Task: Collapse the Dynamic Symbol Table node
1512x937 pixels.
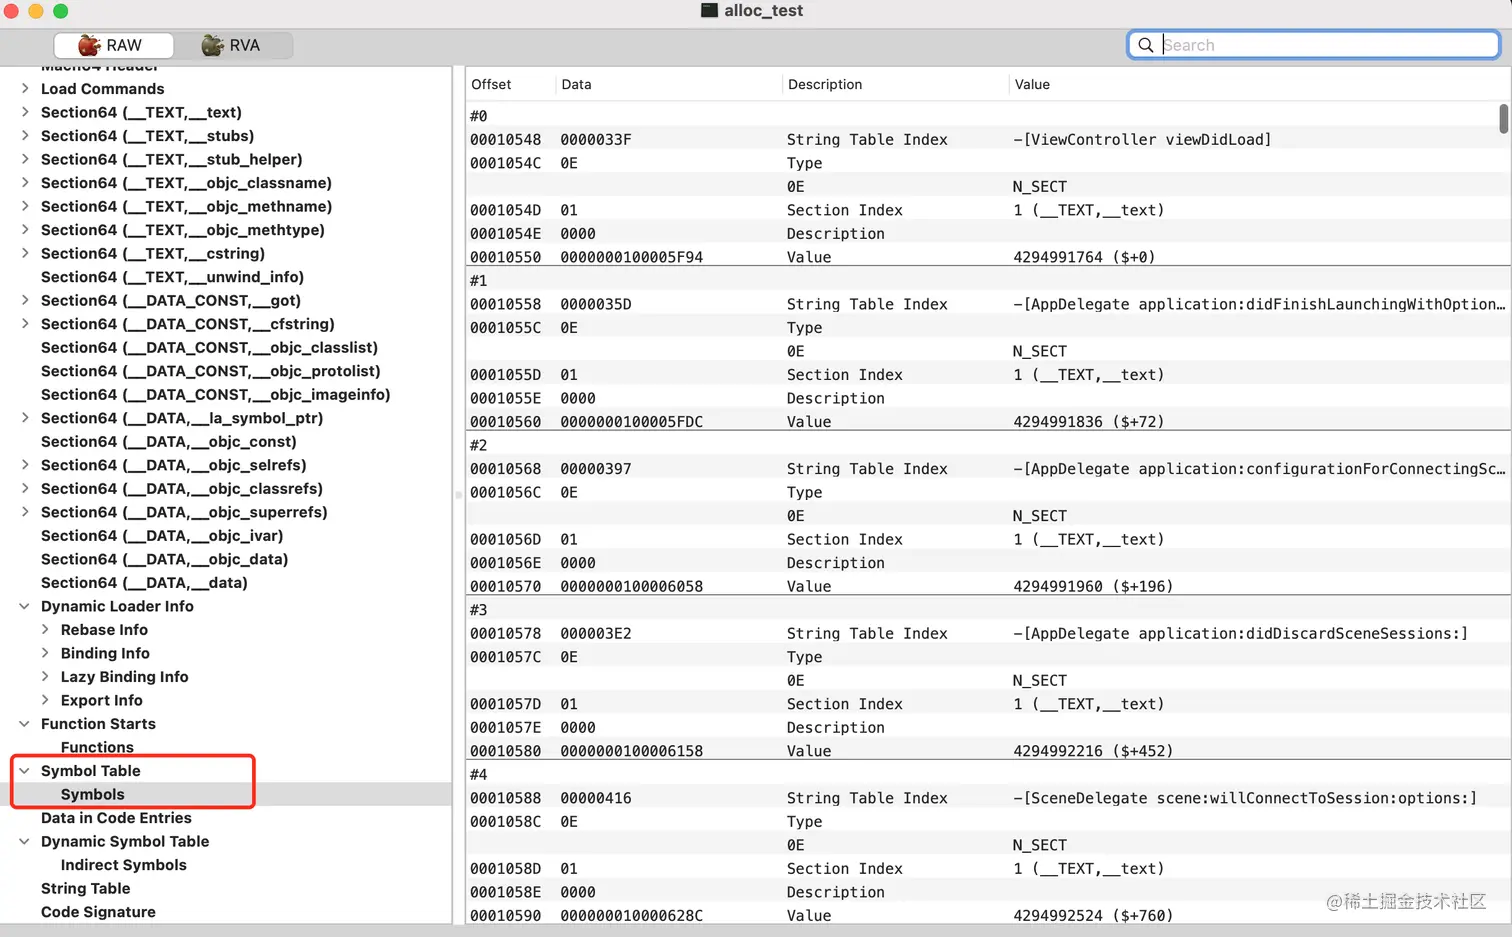Action: click(25, 841)
